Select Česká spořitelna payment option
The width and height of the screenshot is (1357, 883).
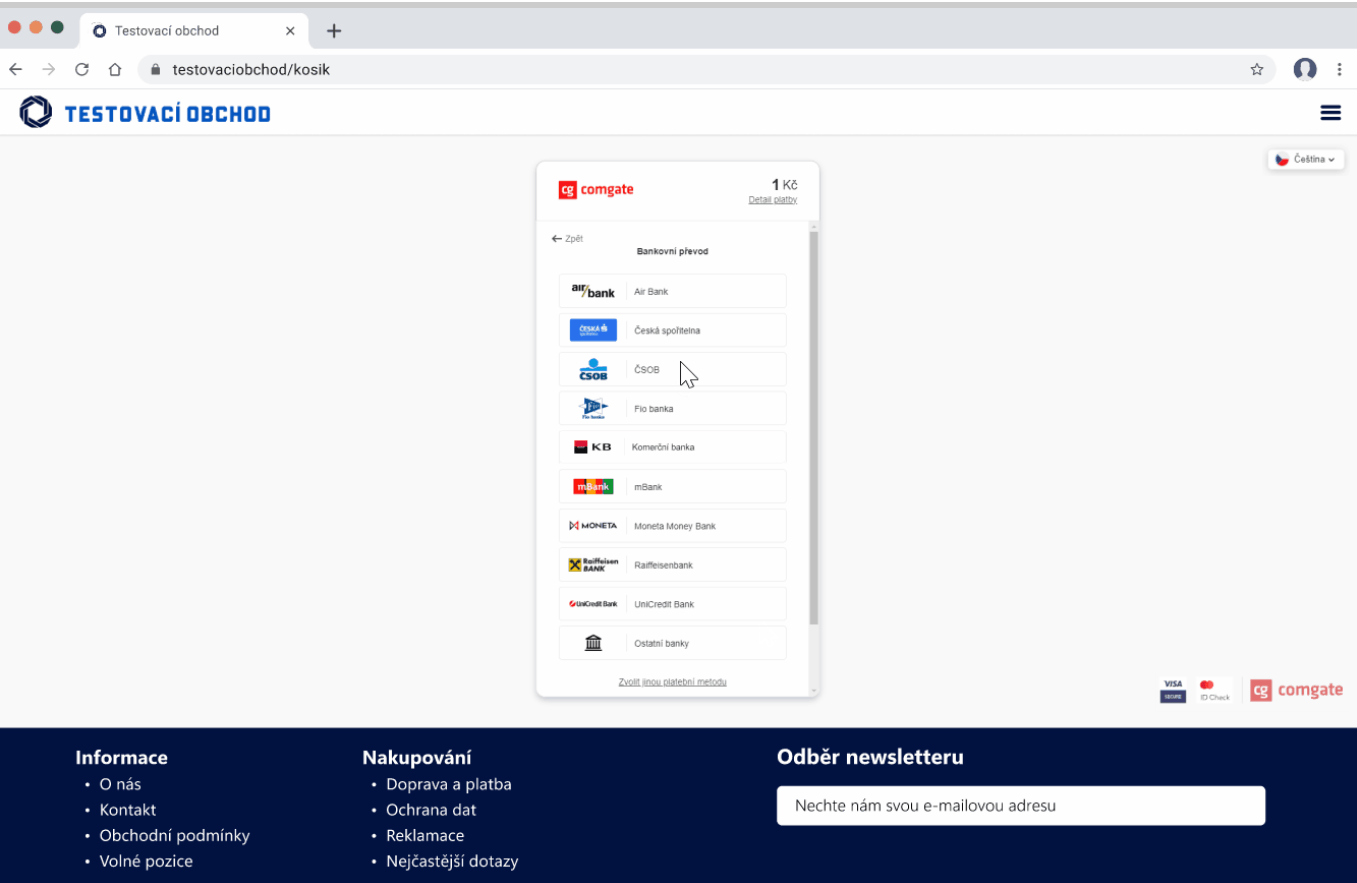672,330
